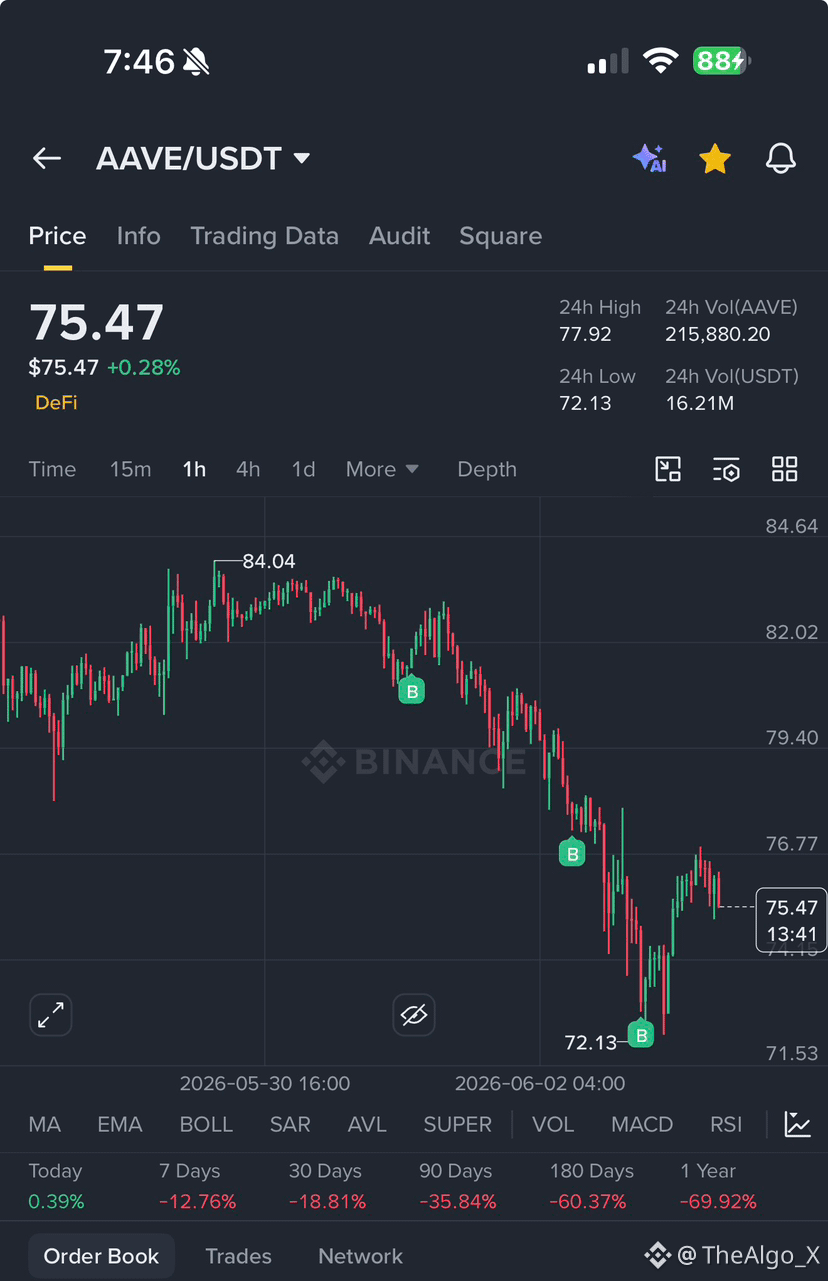Go back using the left arrow

(x=47, y=158)
